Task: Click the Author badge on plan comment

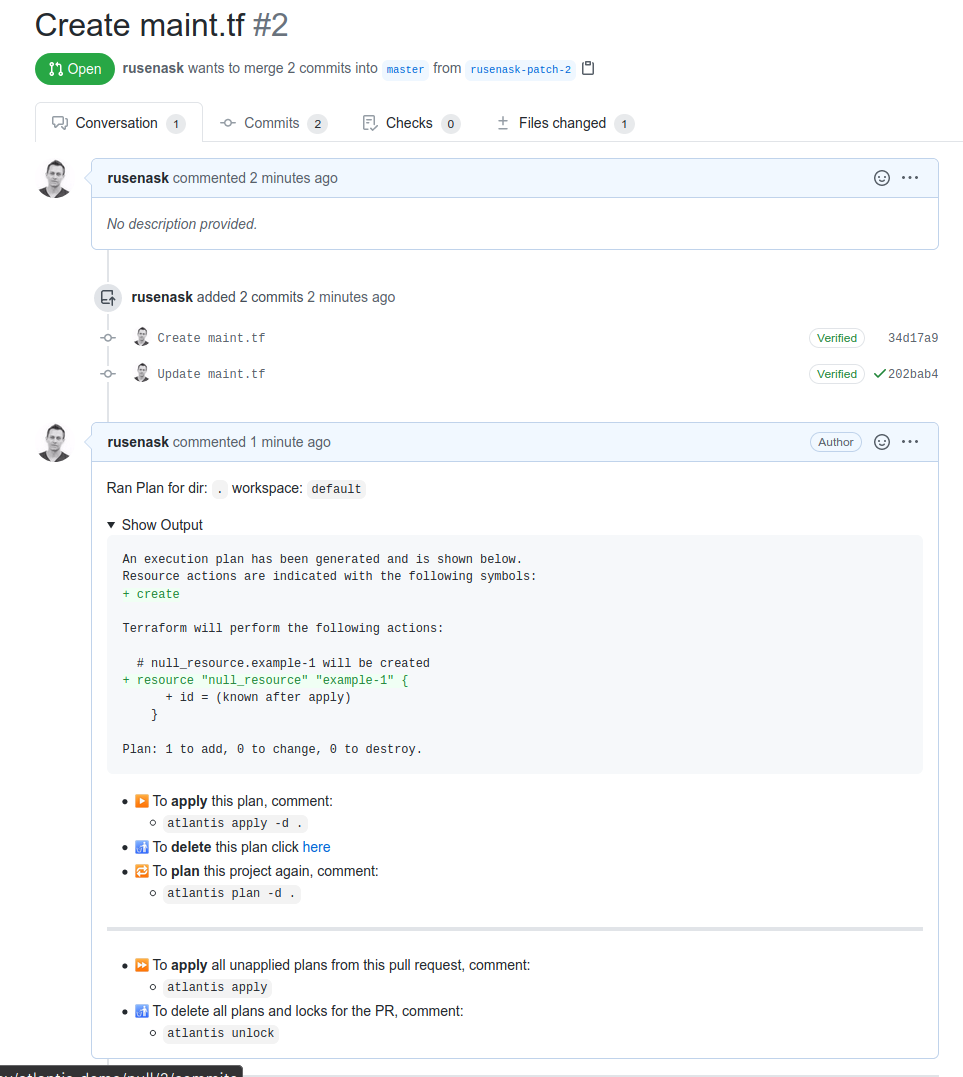Action: click(835, 442)
